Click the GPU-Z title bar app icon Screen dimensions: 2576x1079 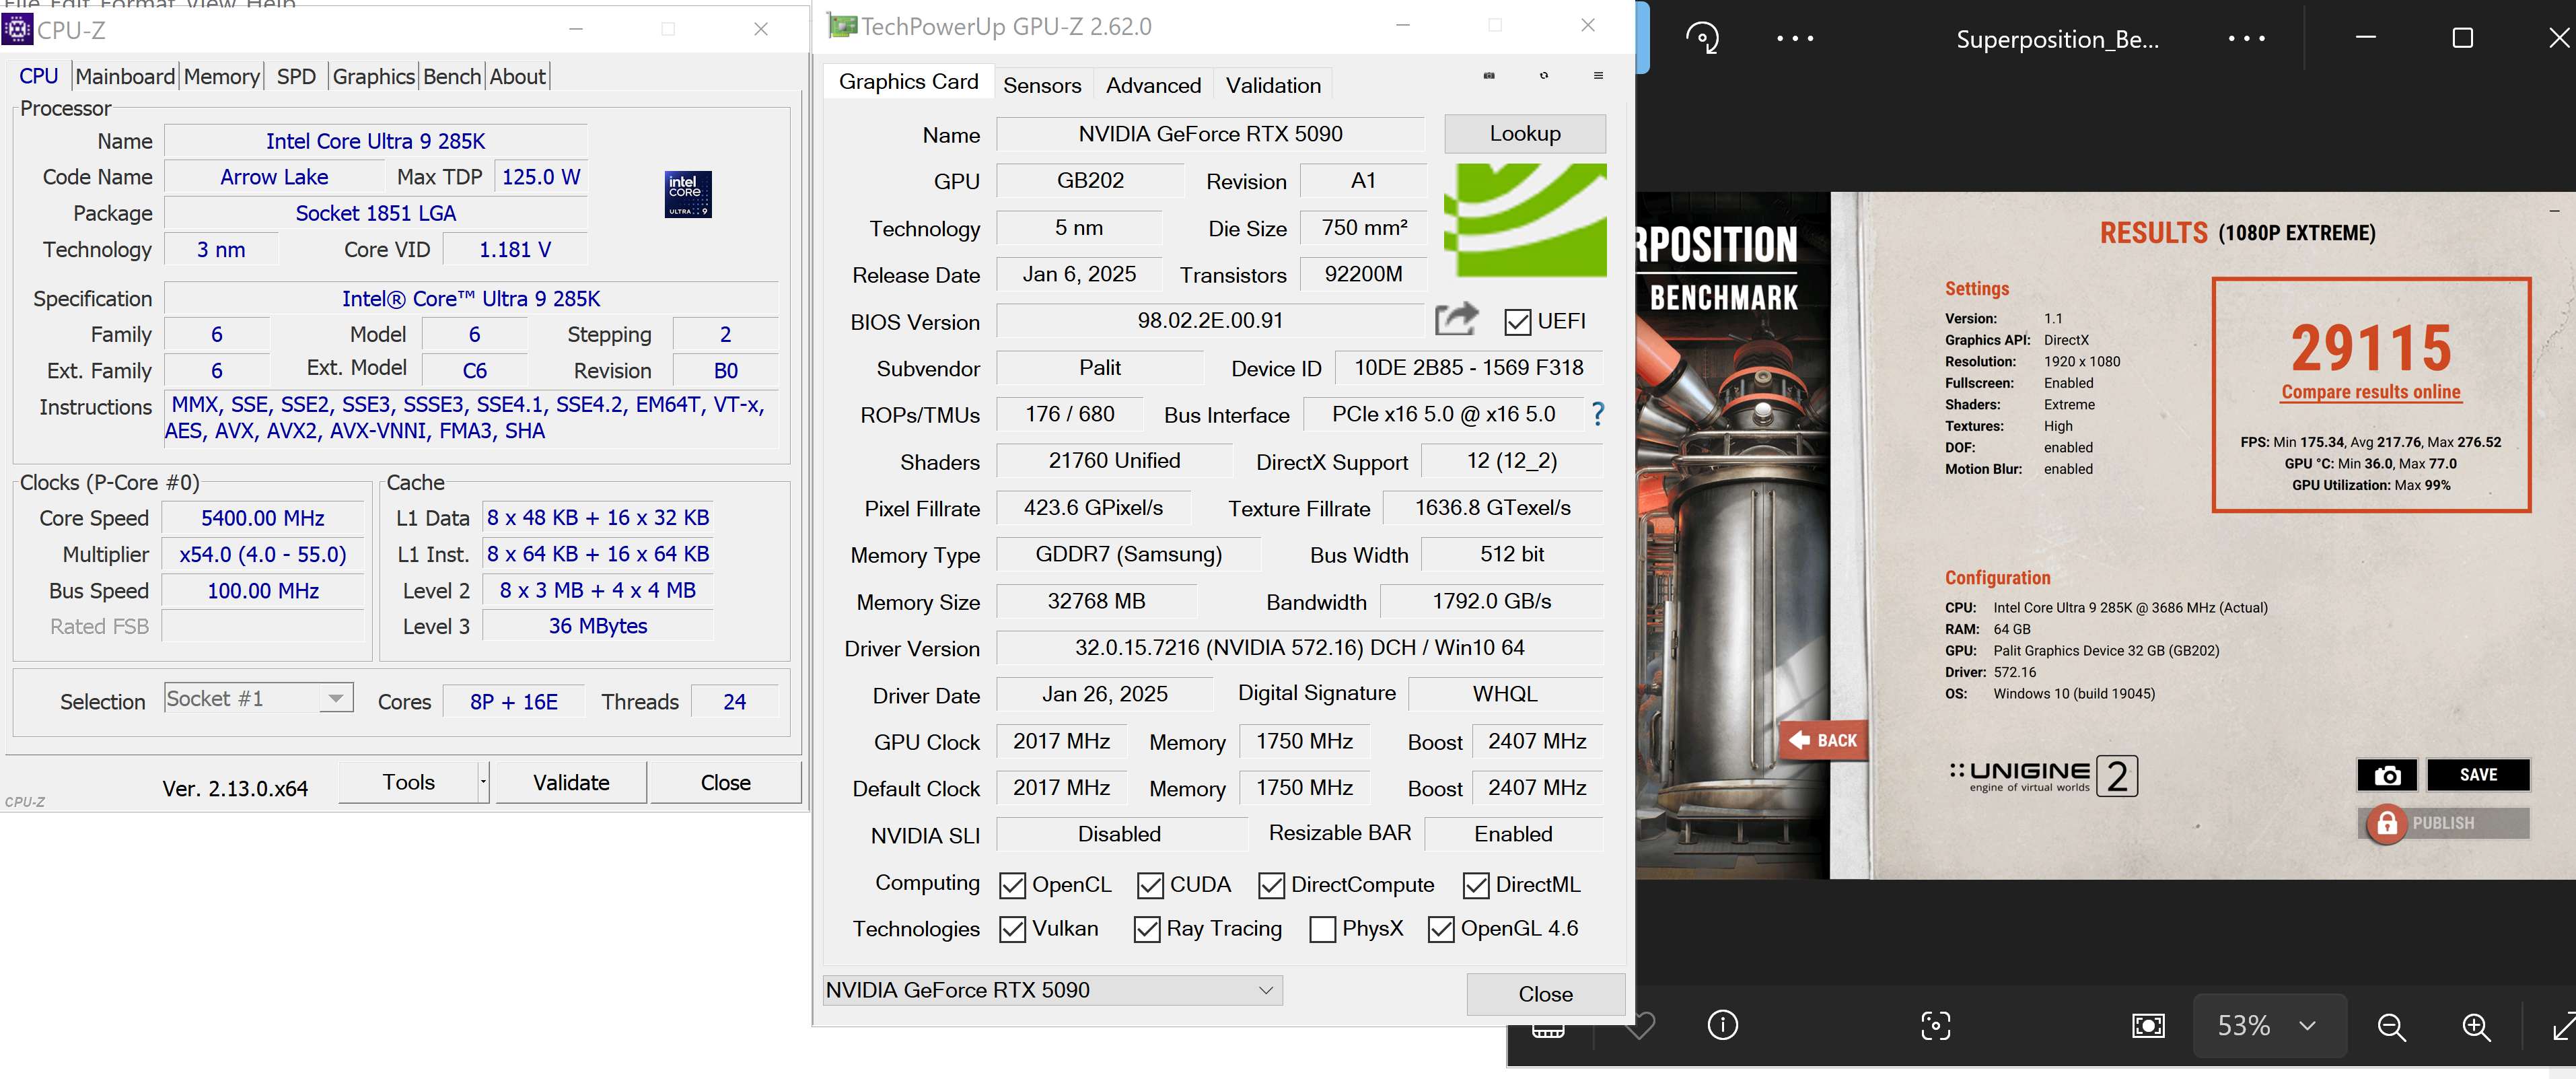click(x=842, y=26)
